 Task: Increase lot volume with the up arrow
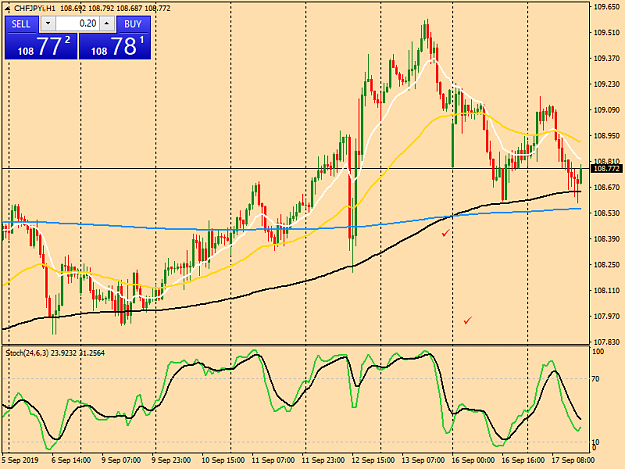pyautogui.click(x=107, y=24)
